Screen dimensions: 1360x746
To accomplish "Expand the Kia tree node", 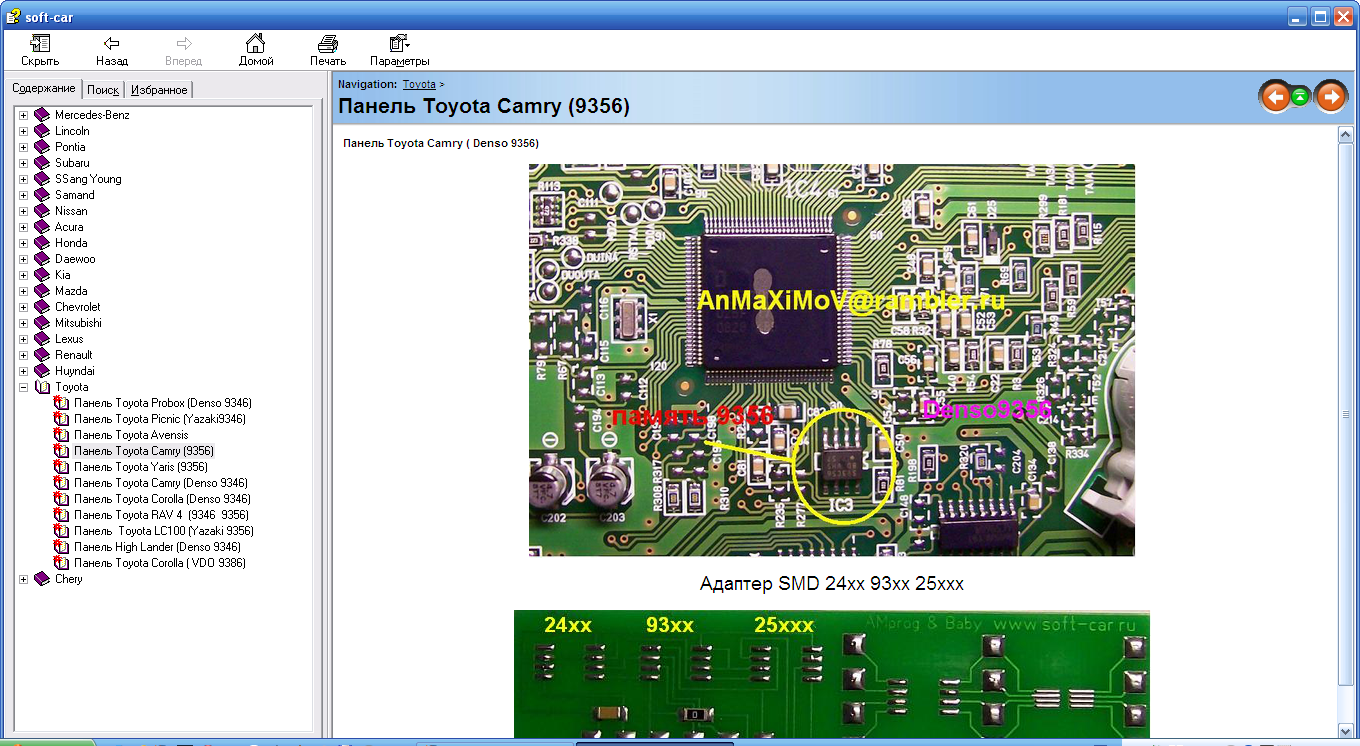I will (23, 275).
